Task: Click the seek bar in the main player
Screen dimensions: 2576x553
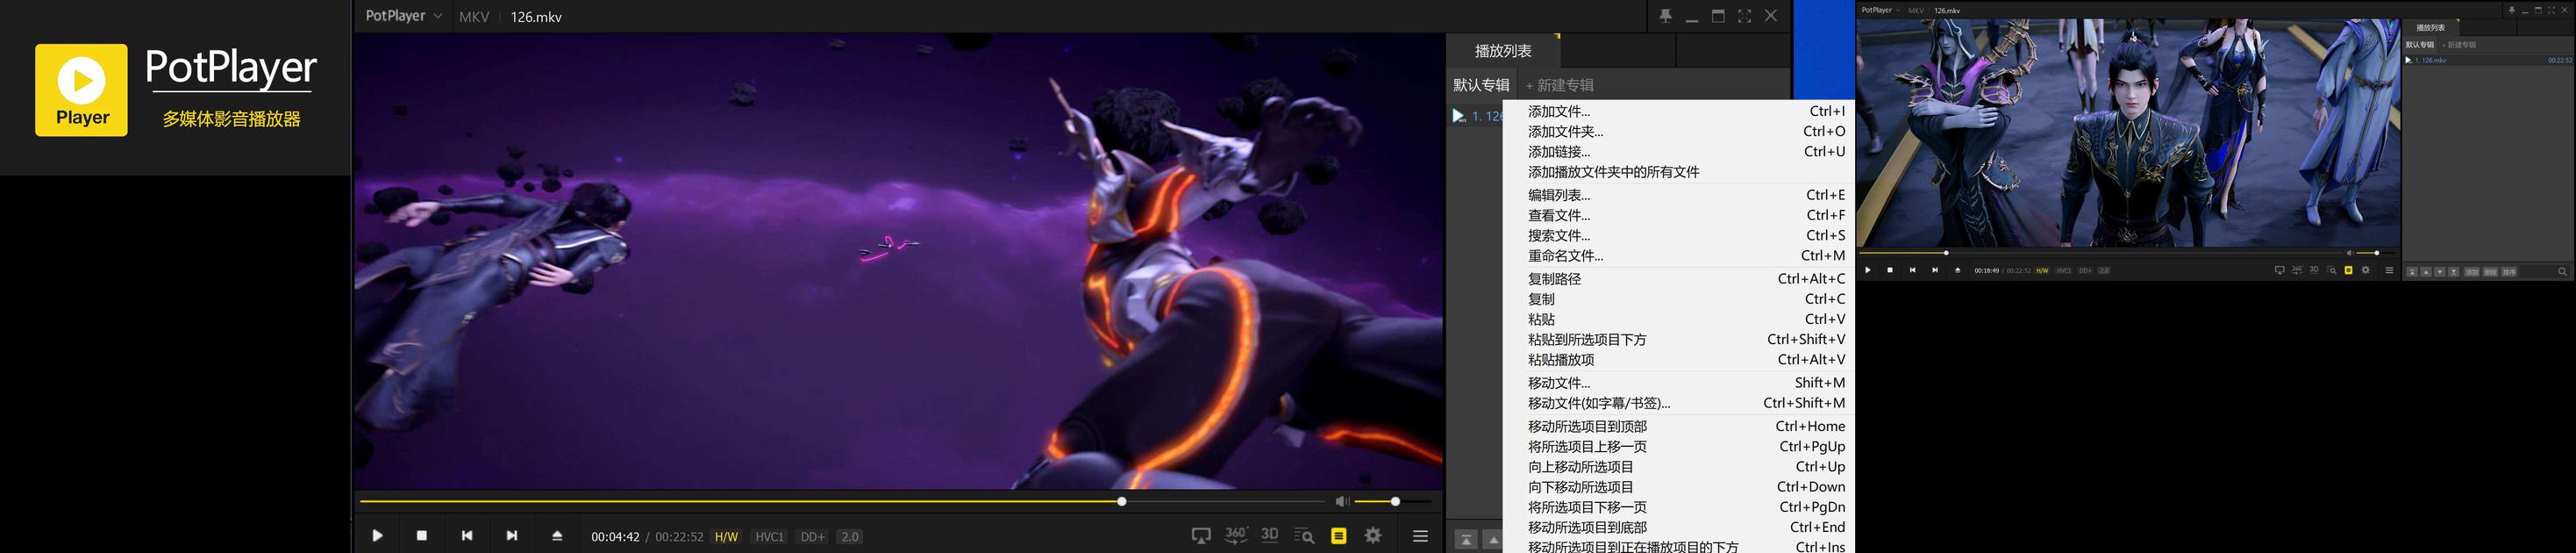Action: tap(841, 501)
